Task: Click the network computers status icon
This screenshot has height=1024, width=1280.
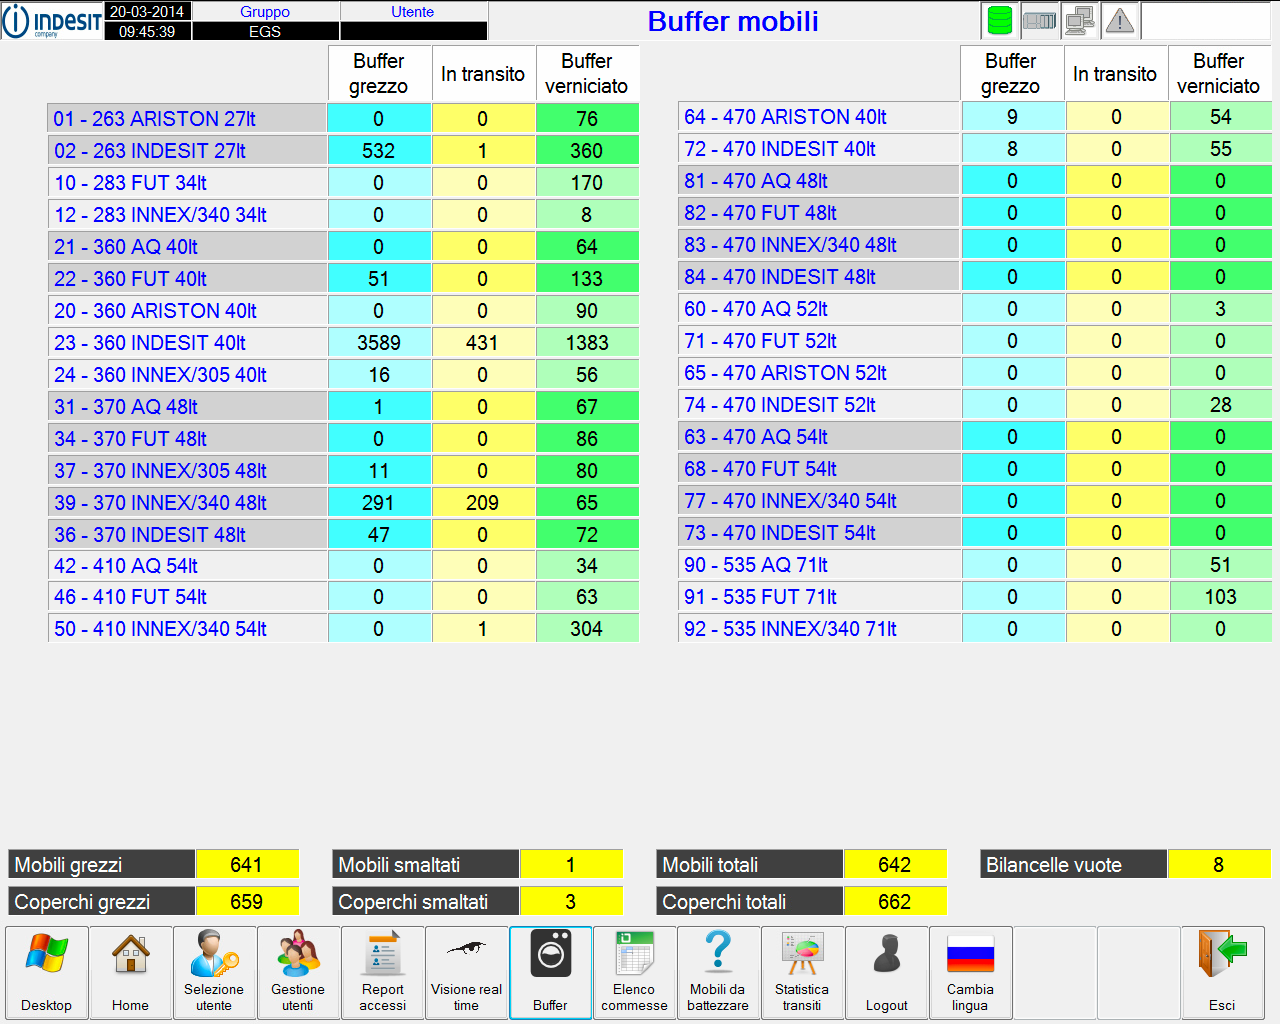Action: coord(1080,20)
